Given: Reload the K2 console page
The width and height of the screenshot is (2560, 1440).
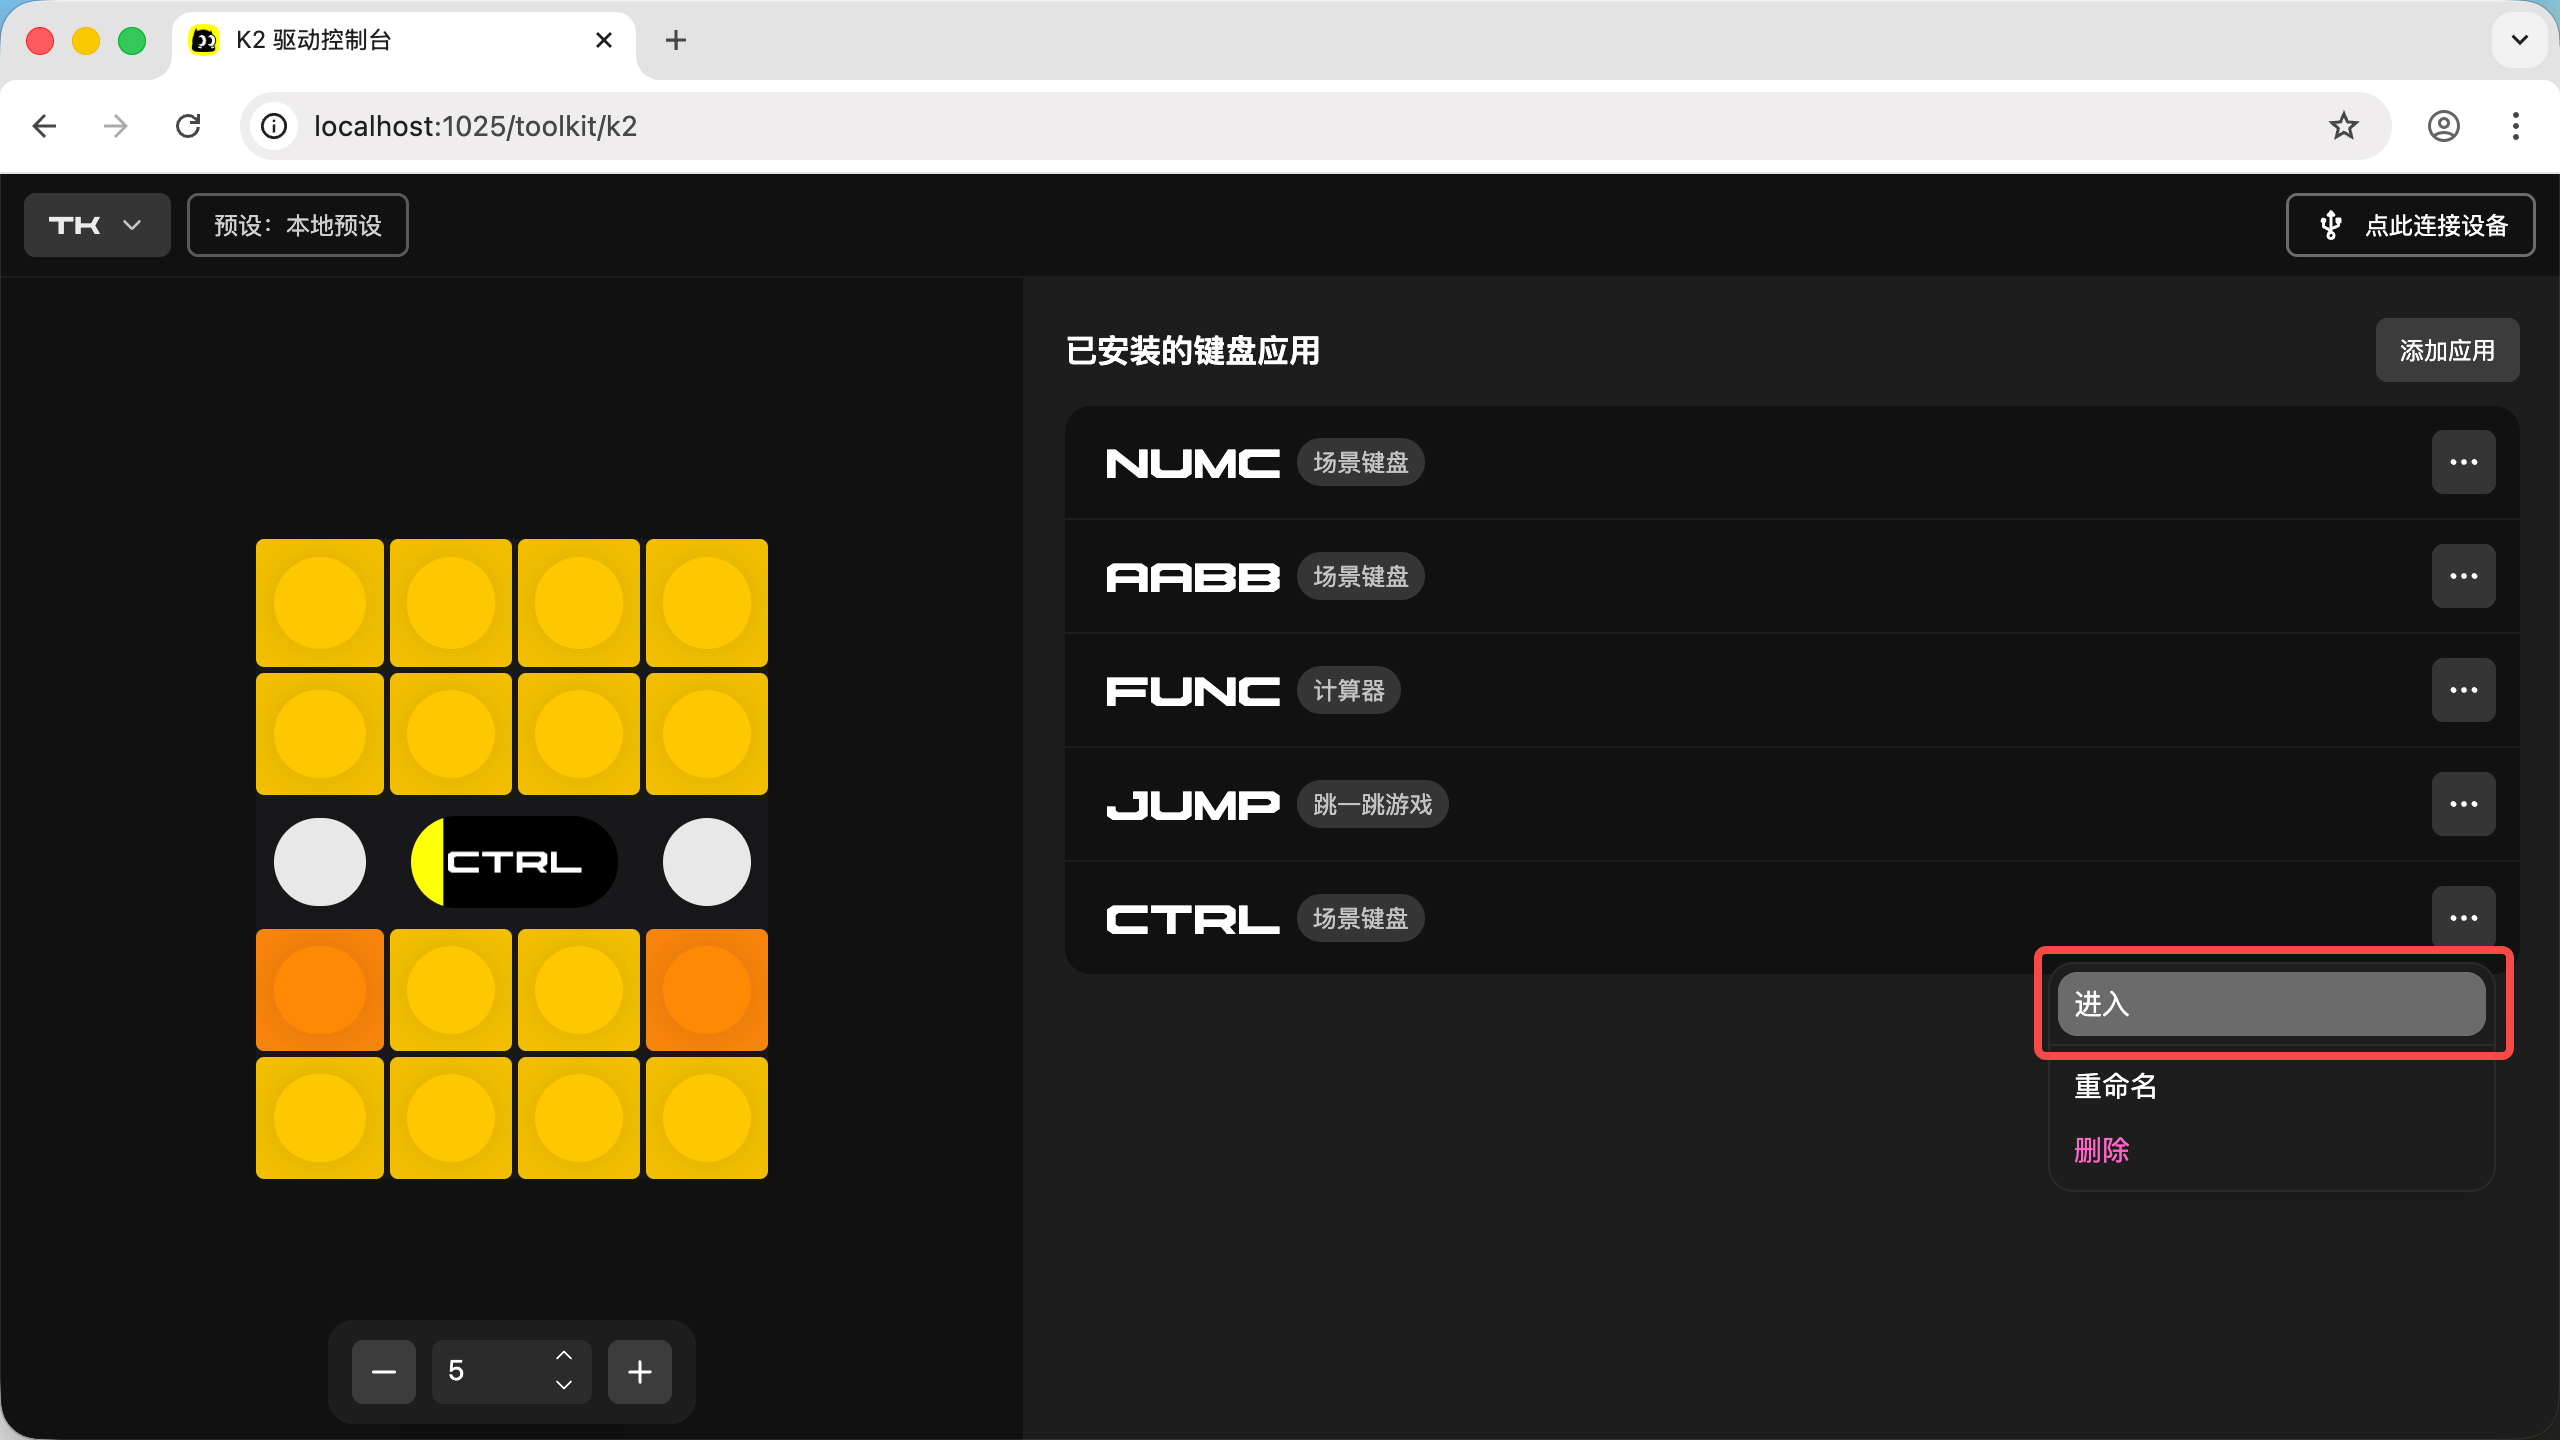Looking at the screenshot, I should click(x=188, y=126).
